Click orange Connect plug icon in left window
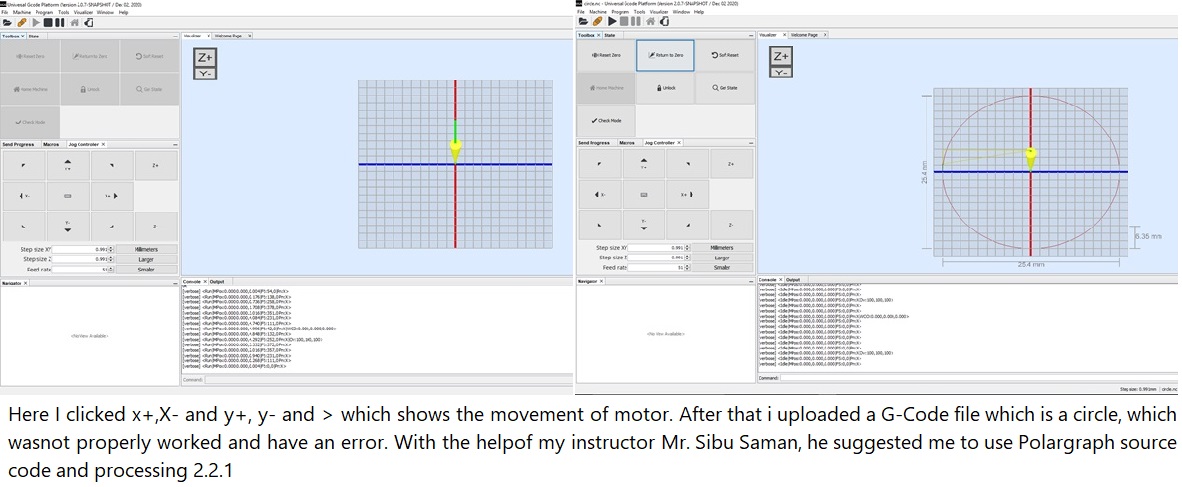The width and height of the screenshot is (1182, 487). (x=21, y=23)
